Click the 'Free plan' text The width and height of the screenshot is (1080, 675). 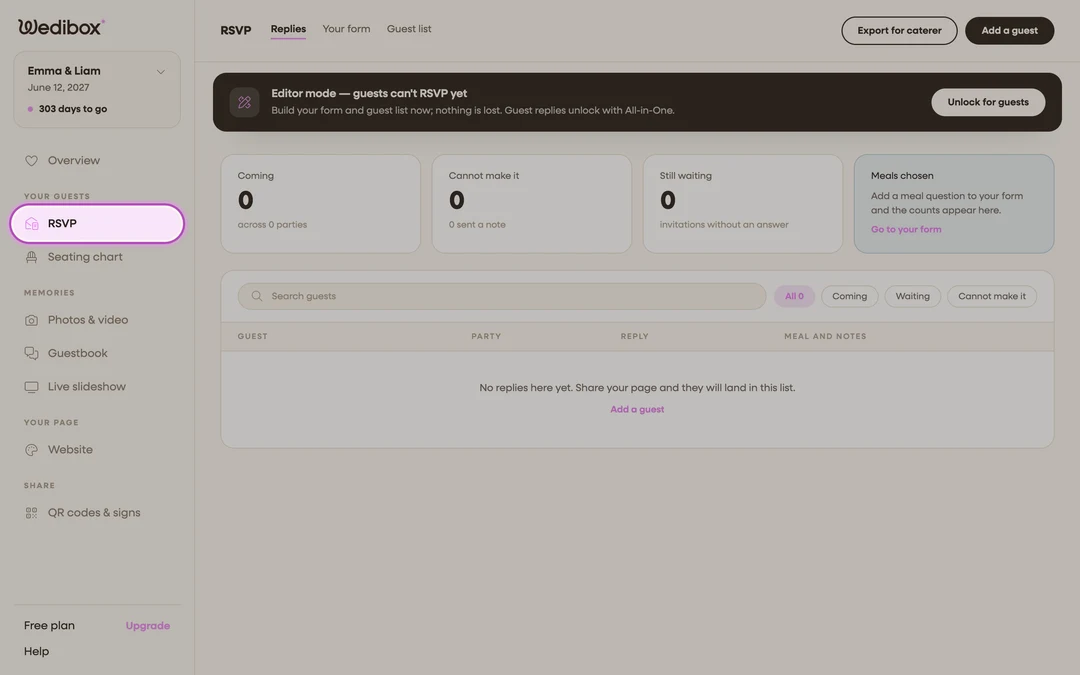[x=49, y=626]
